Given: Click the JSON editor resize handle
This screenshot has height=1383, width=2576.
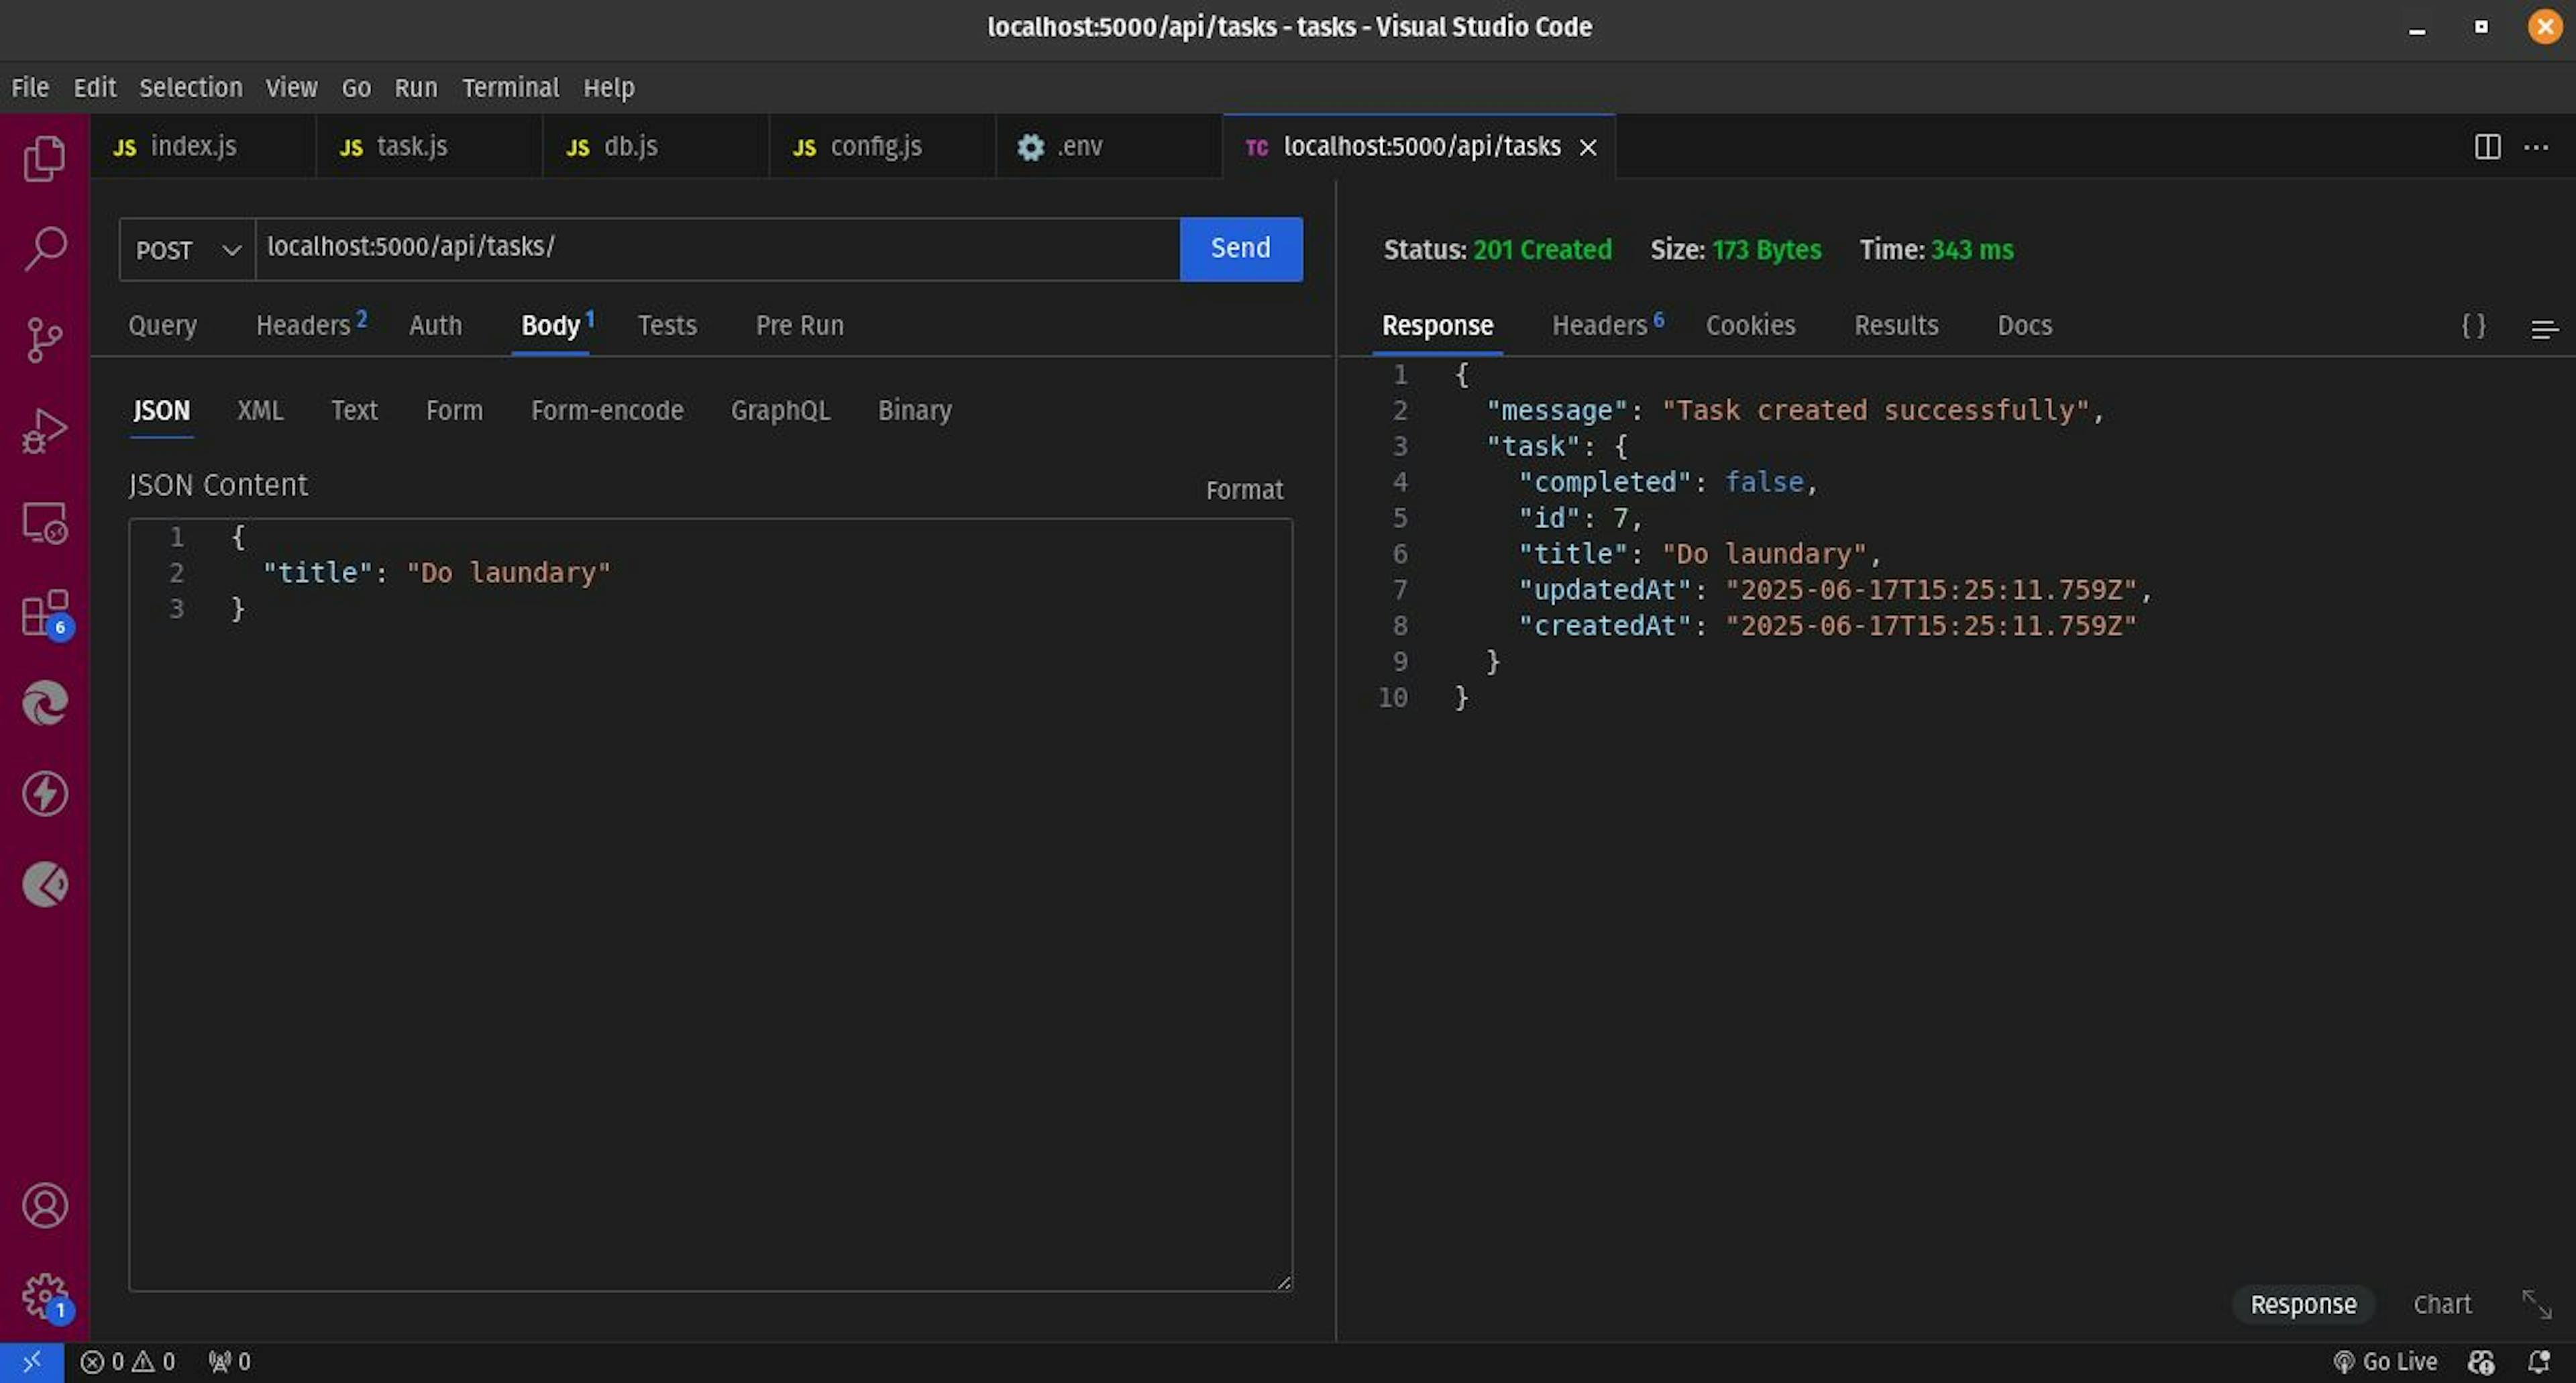Looking at the screenshot, I should 1284,1282.
